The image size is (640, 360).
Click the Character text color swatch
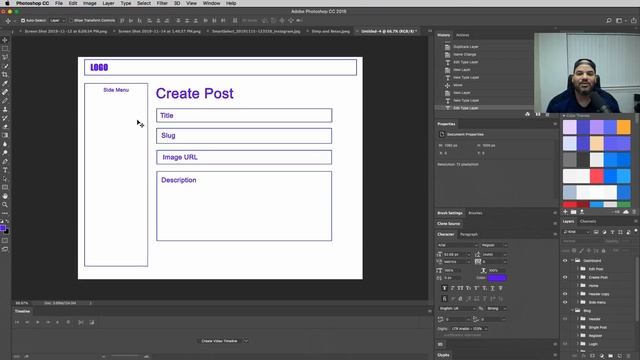coord(497,278)
